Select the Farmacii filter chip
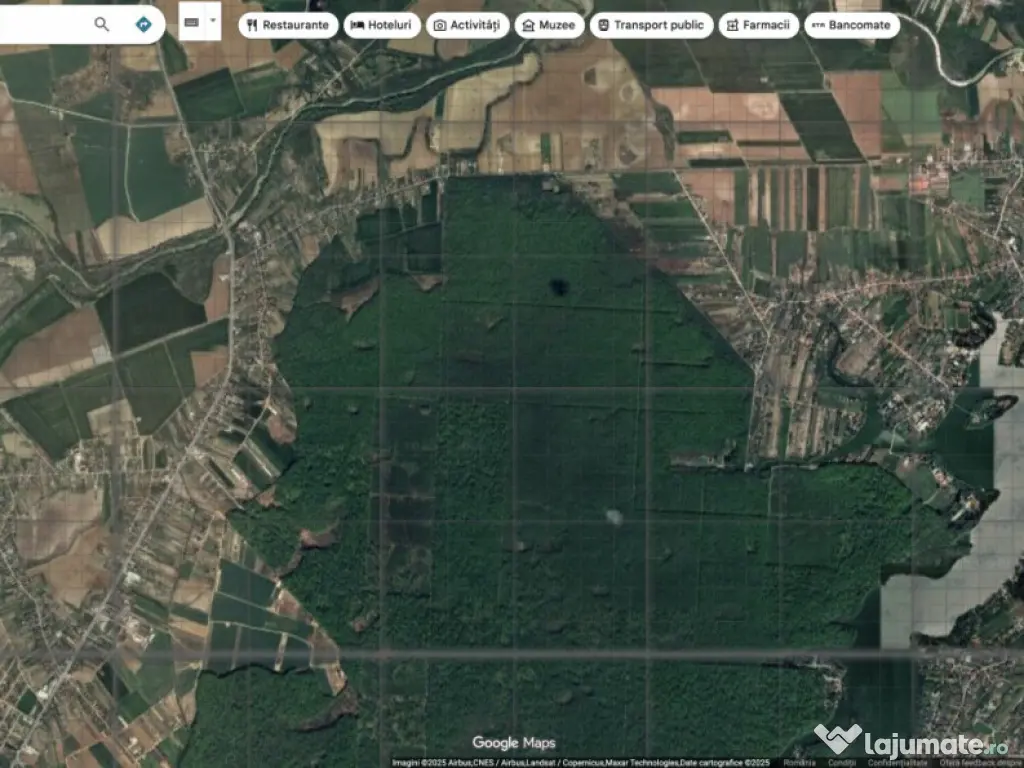This screenshot has width=1024, height=768. [758, 25]
